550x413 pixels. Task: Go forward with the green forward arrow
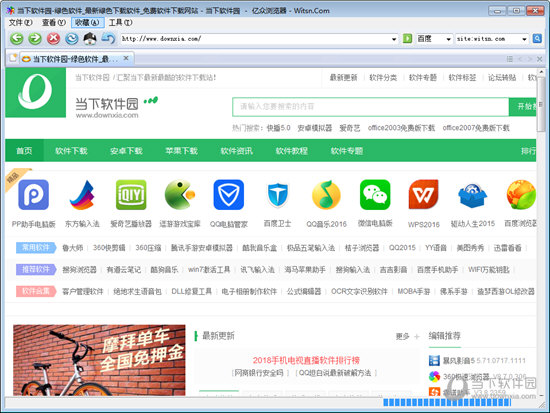[x=35, y=39]
